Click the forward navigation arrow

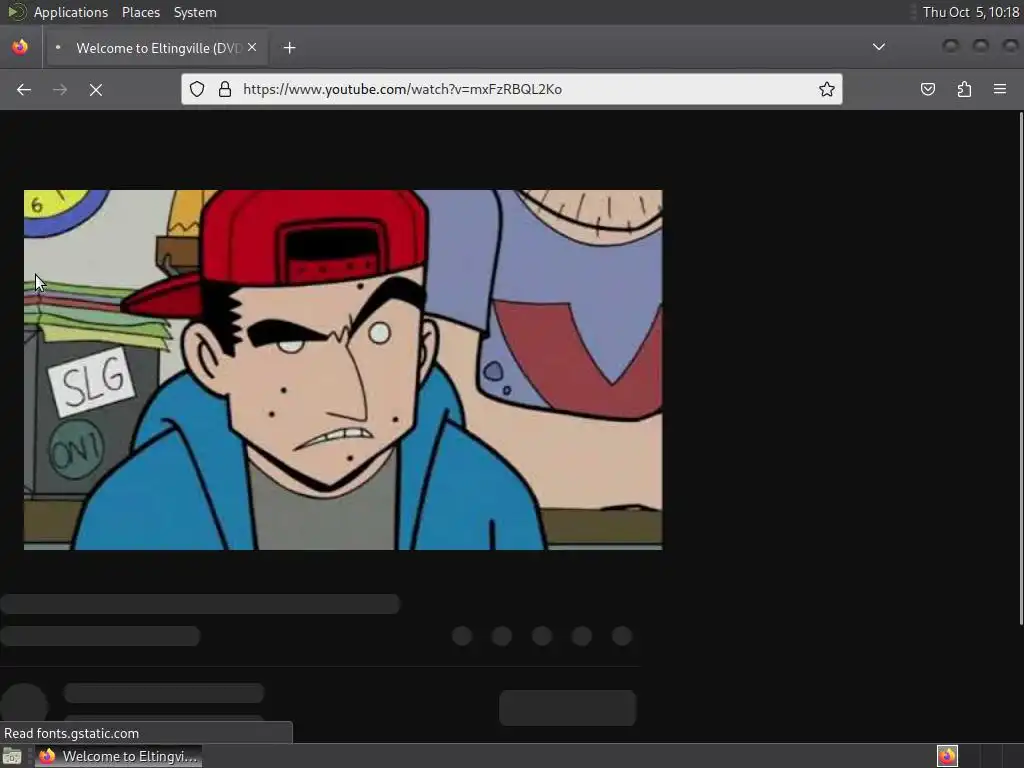click(59, 89)
